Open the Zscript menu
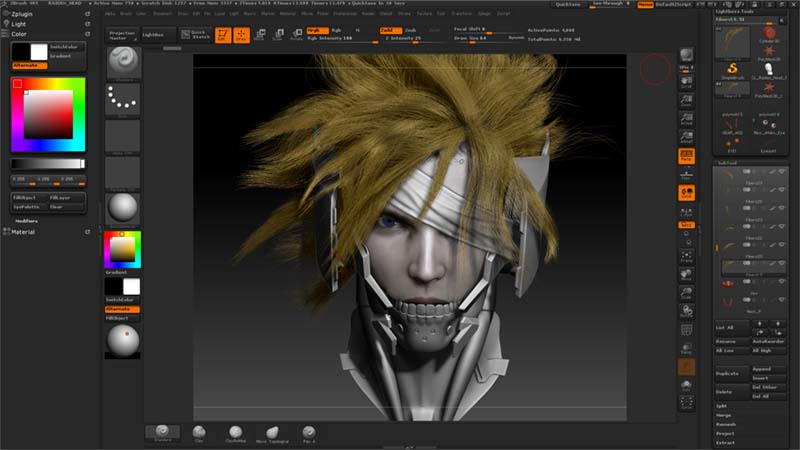Image resolution: width=800 pixels, height=450 pixels. (504, 14)
